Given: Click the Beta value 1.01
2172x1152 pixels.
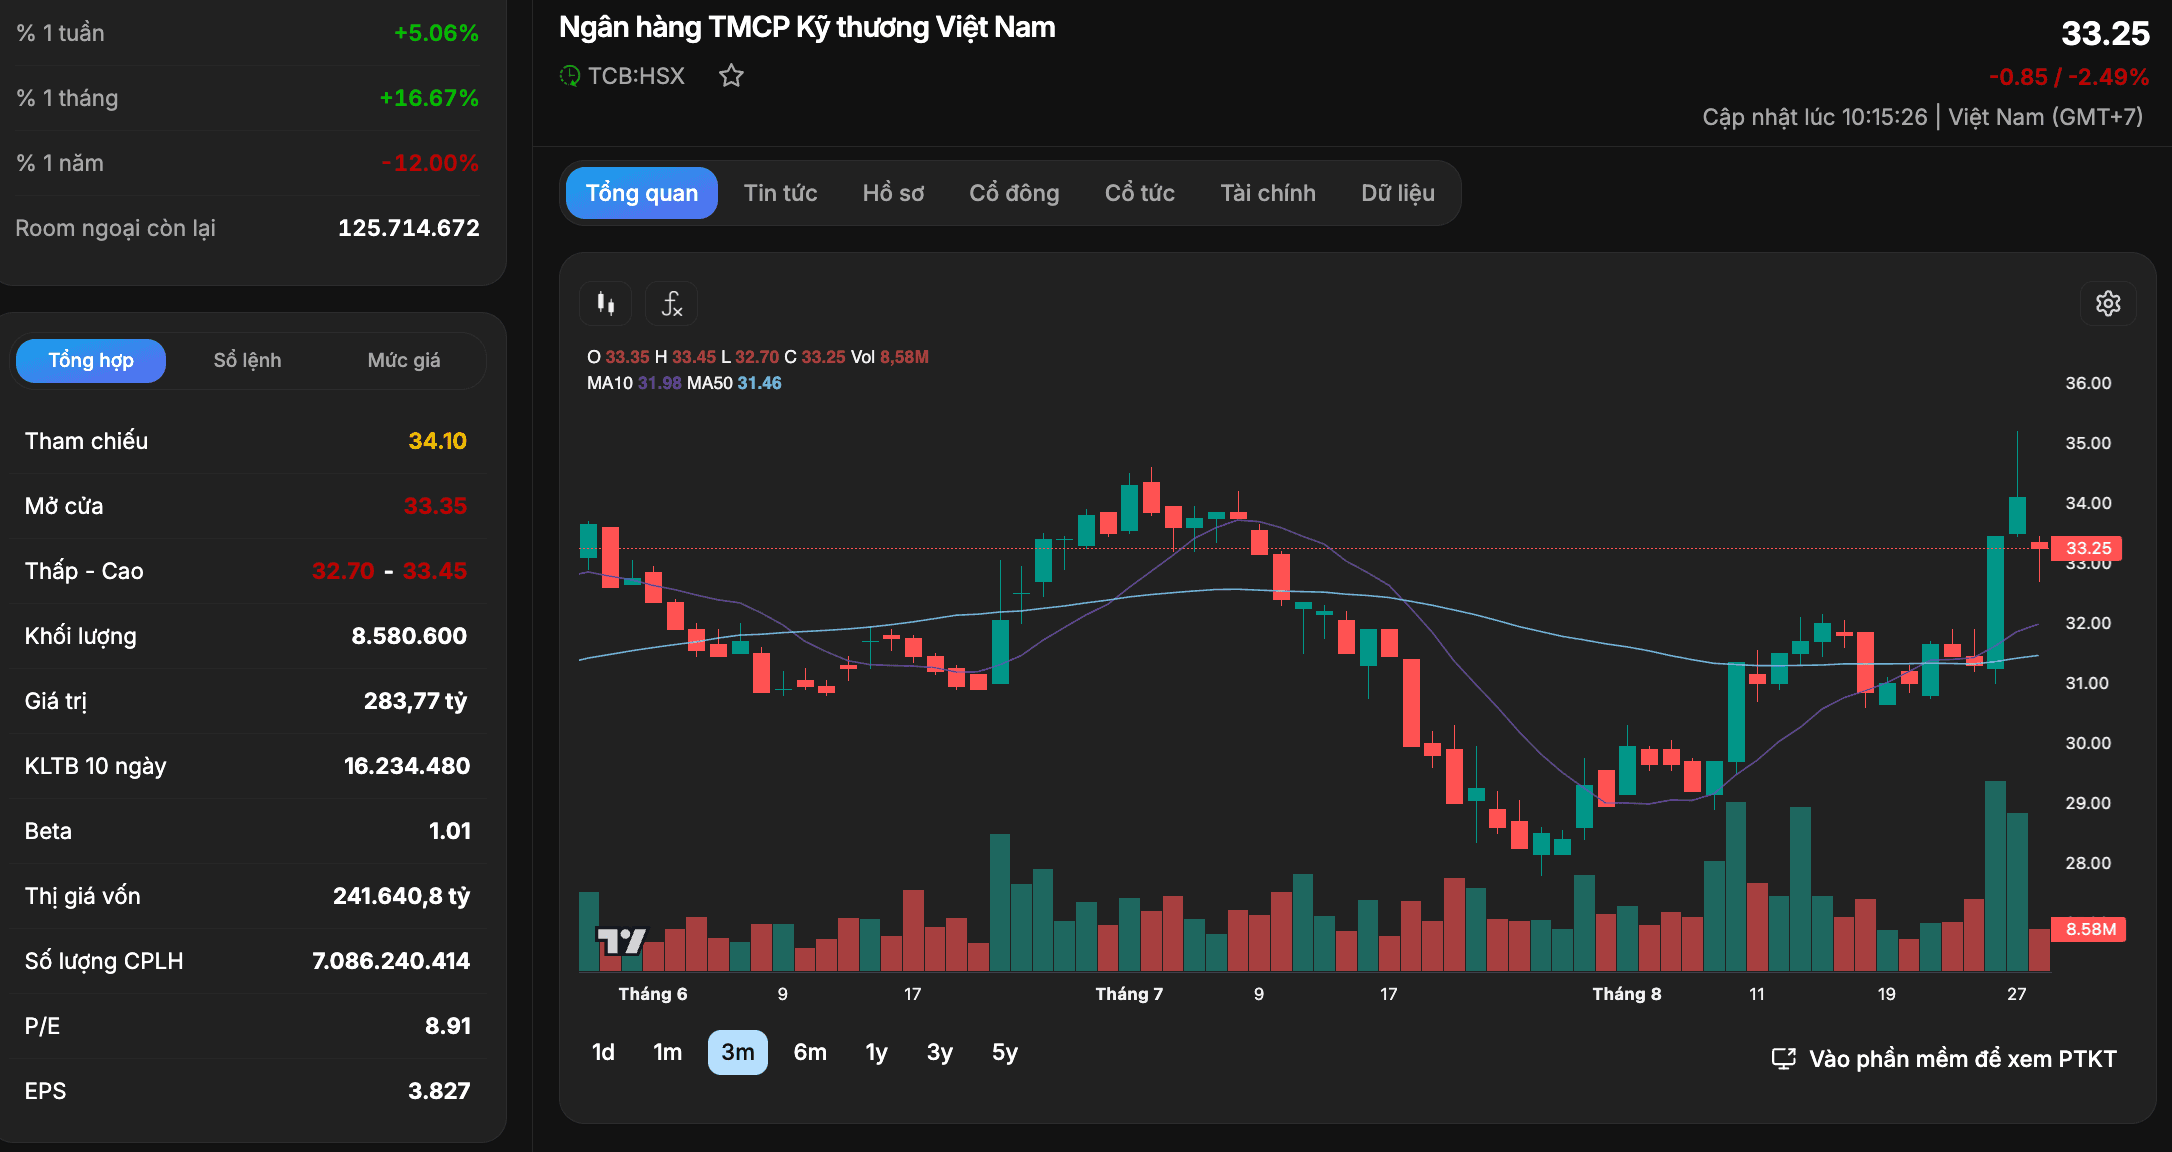Looking at the screenshot, I should [449, 831].
